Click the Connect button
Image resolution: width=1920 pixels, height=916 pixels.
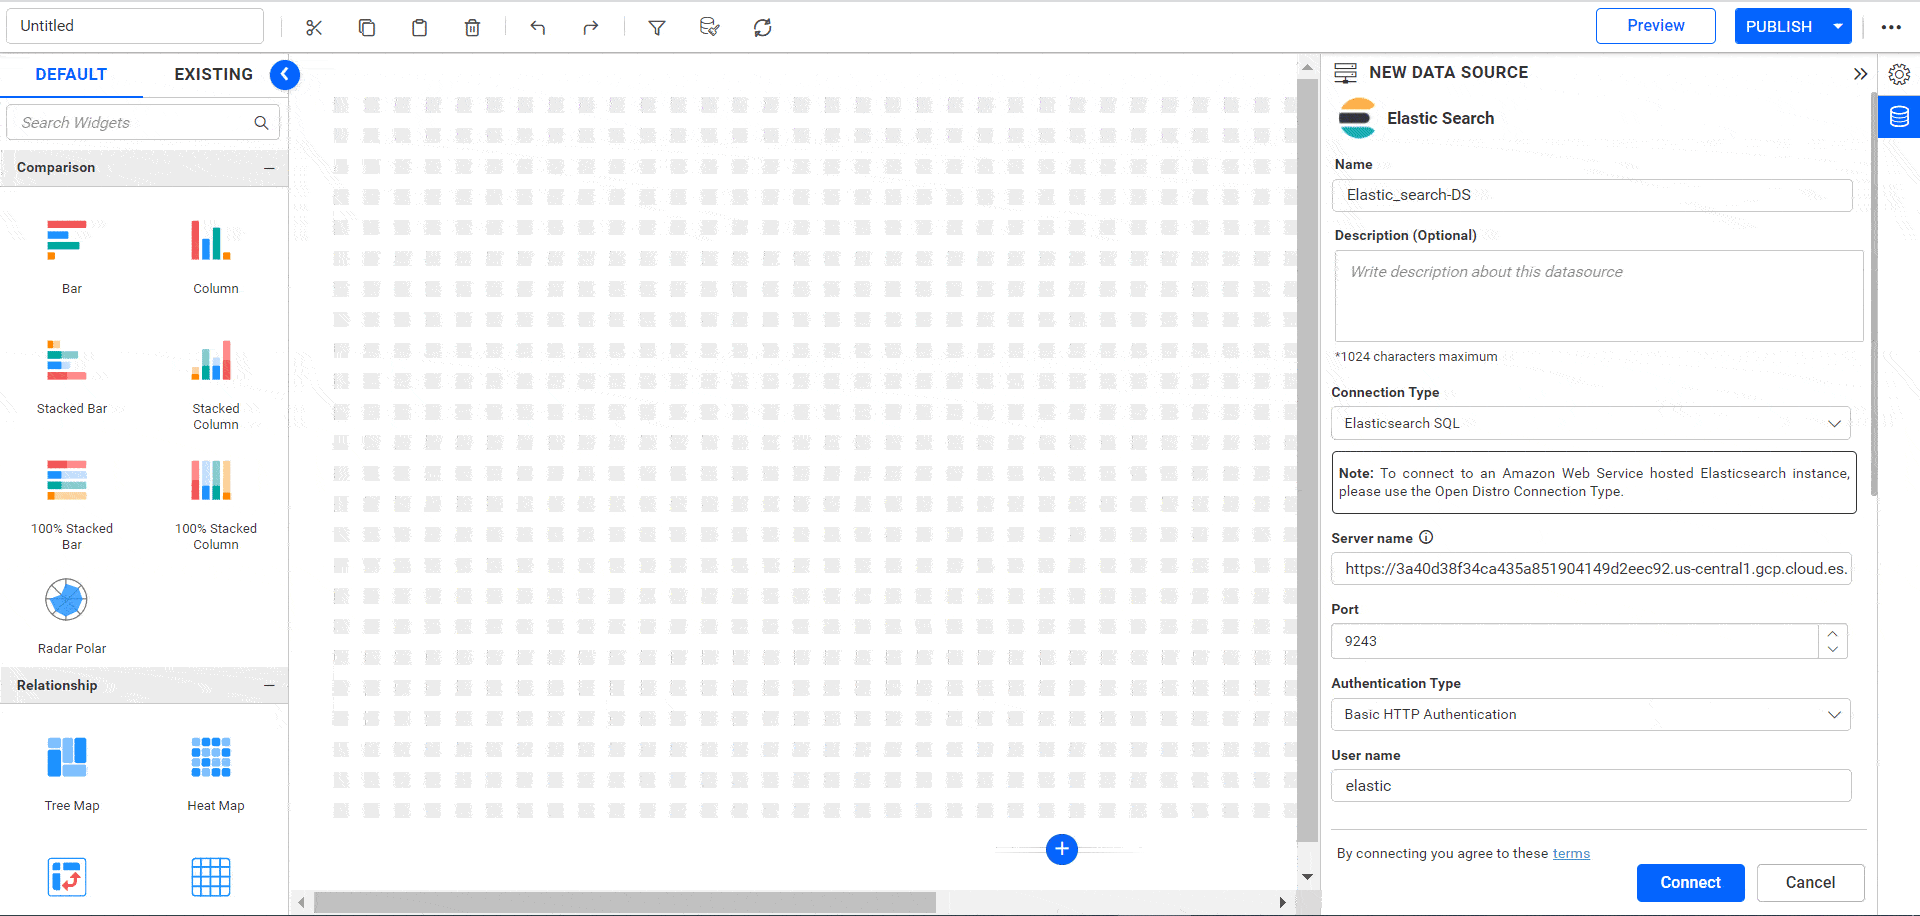tap(1690, 882)
